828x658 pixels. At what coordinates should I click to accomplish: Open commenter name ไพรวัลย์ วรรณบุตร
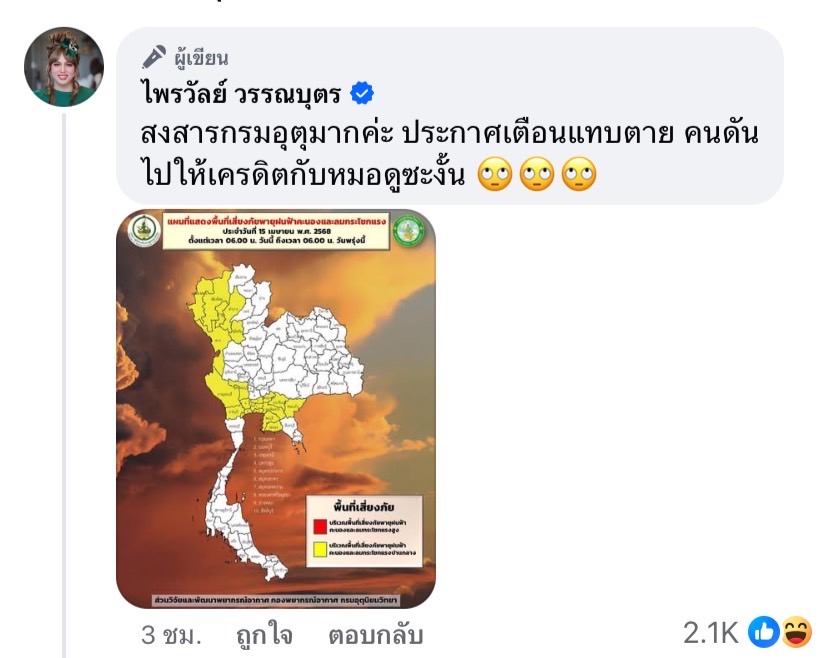(x=241, y=94)
